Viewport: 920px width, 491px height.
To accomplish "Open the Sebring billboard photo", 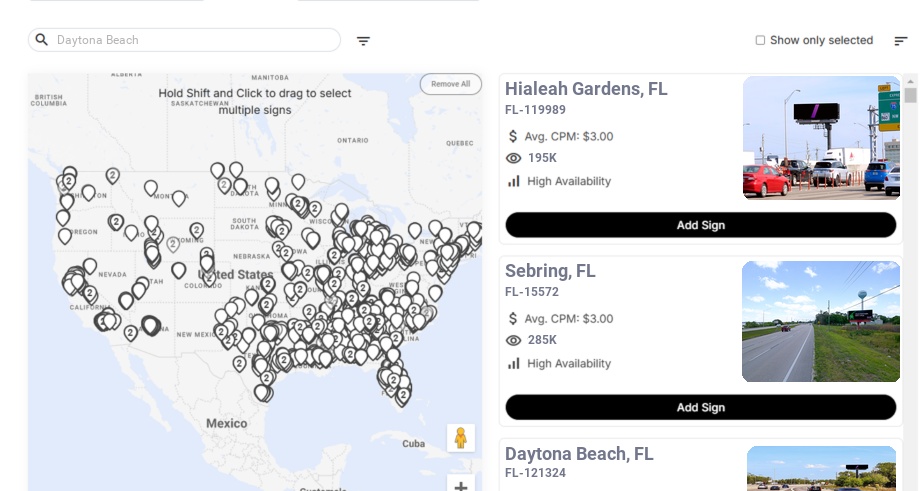I will (x=820, y=321).
